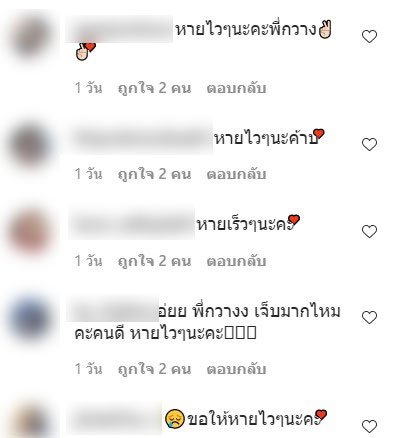View likes on the first comment
Screen dimensions: 400x438
155,89
